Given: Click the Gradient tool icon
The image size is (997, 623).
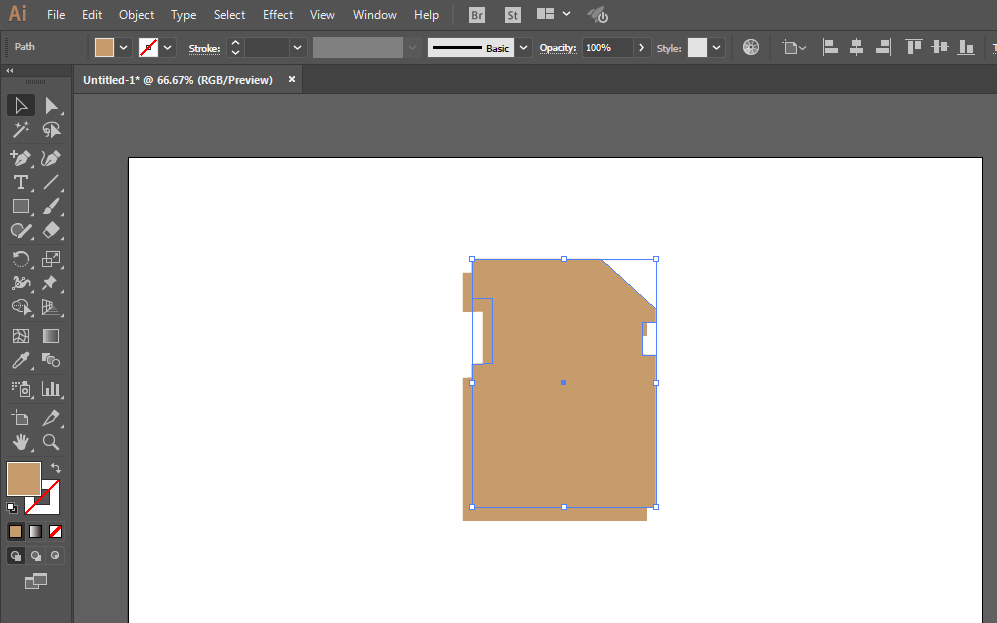Looking at the screenshot, I should [x=51, y=336].
